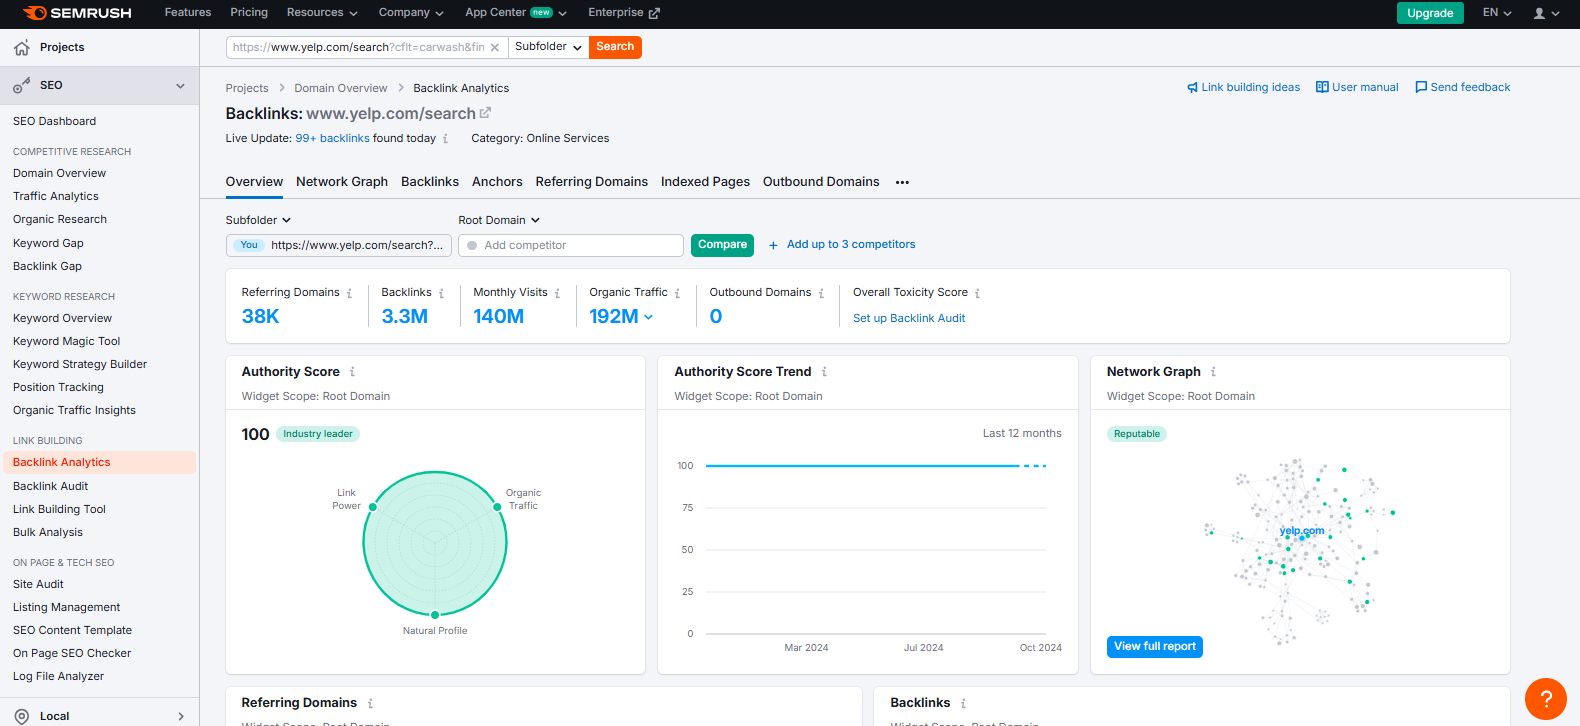Click the Semrush logo

(x=77, y=13)
